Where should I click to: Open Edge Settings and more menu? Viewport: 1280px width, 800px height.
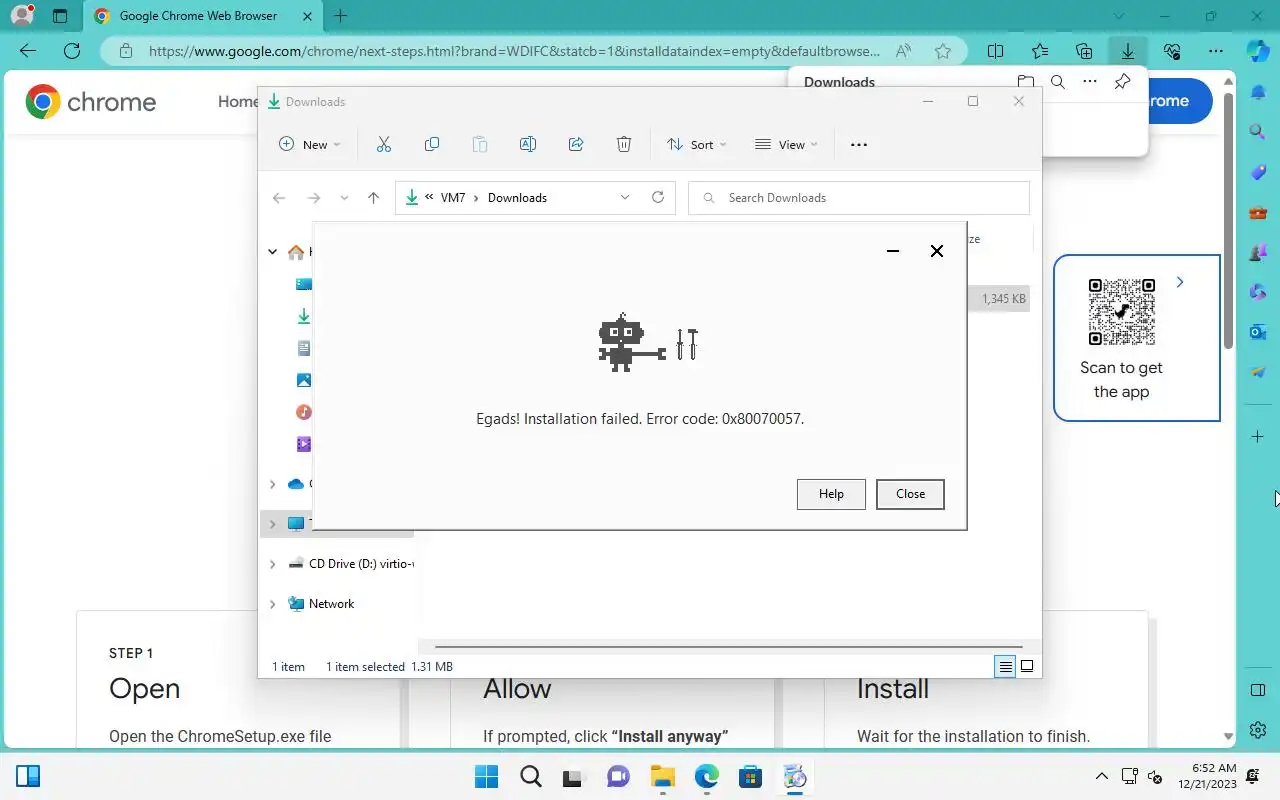pyautogui.click(x=1216, y=51)
